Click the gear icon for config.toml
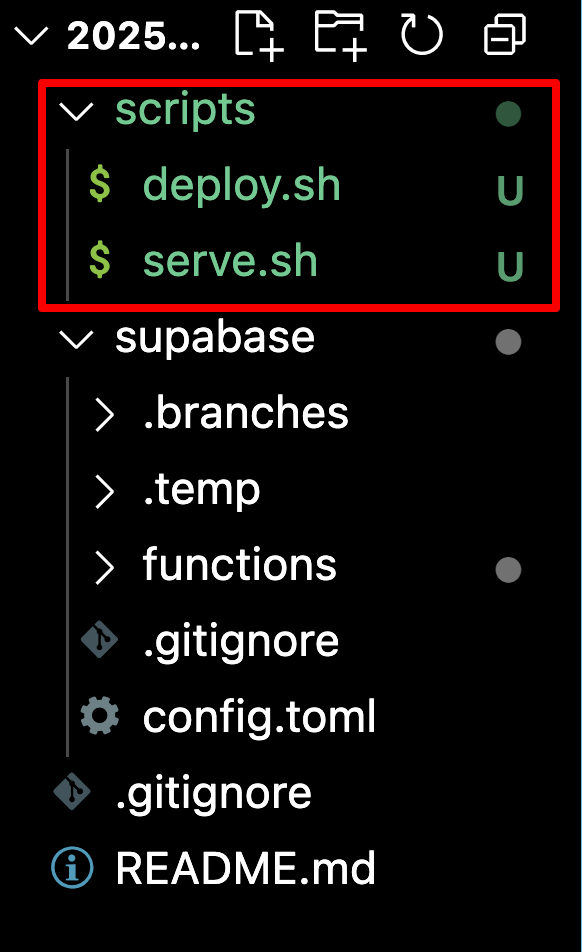The height and width of the screenshot is (952, 582). 100,716
